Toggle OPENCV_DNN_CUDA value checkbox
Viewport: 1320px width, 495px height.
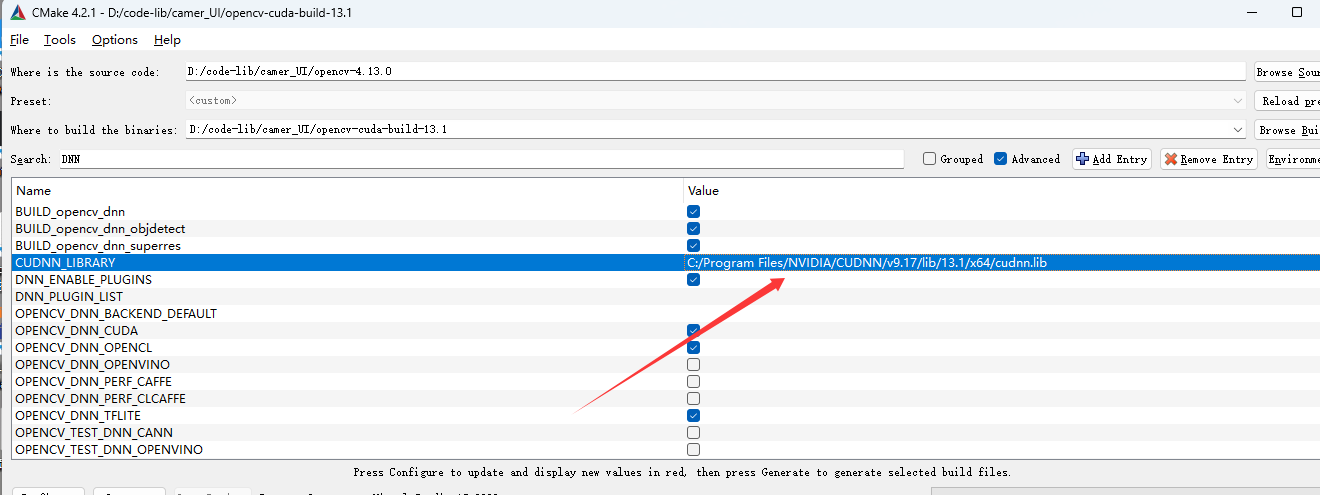[x=693, y=330]
